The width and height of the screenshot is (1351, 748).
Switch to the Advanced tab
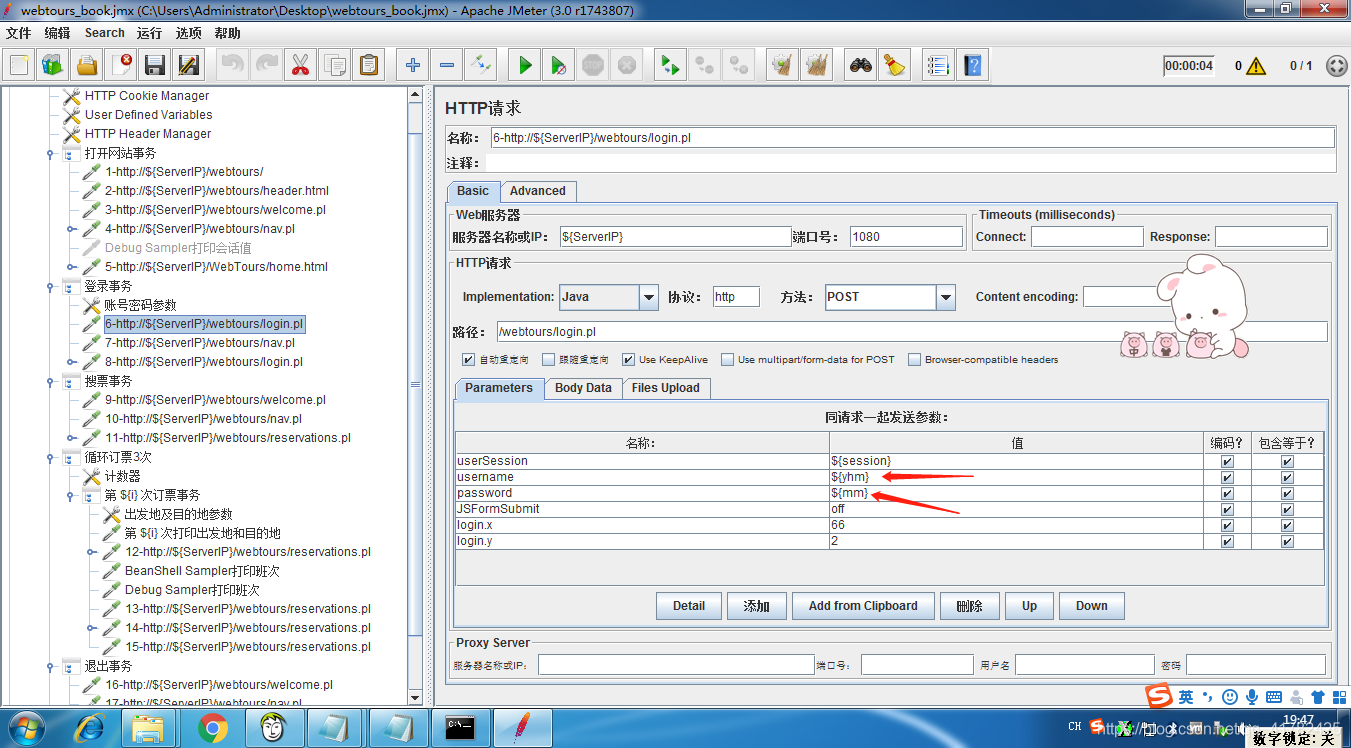[538, 191]
